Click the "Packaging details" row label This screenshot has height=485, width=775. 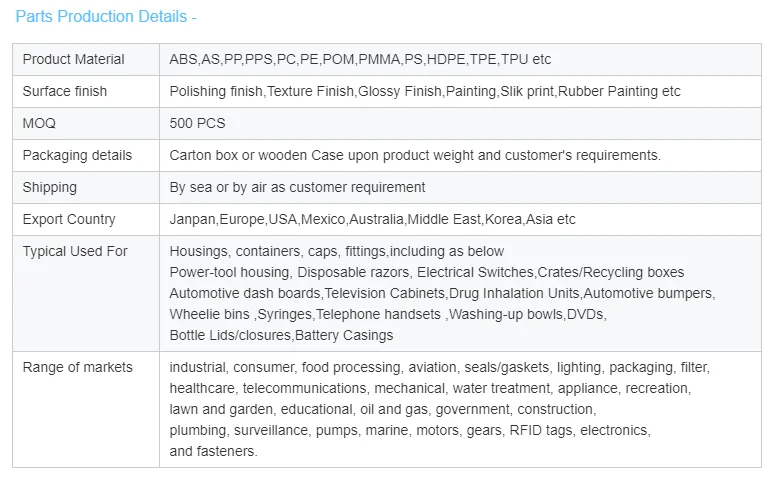(77, 155)
